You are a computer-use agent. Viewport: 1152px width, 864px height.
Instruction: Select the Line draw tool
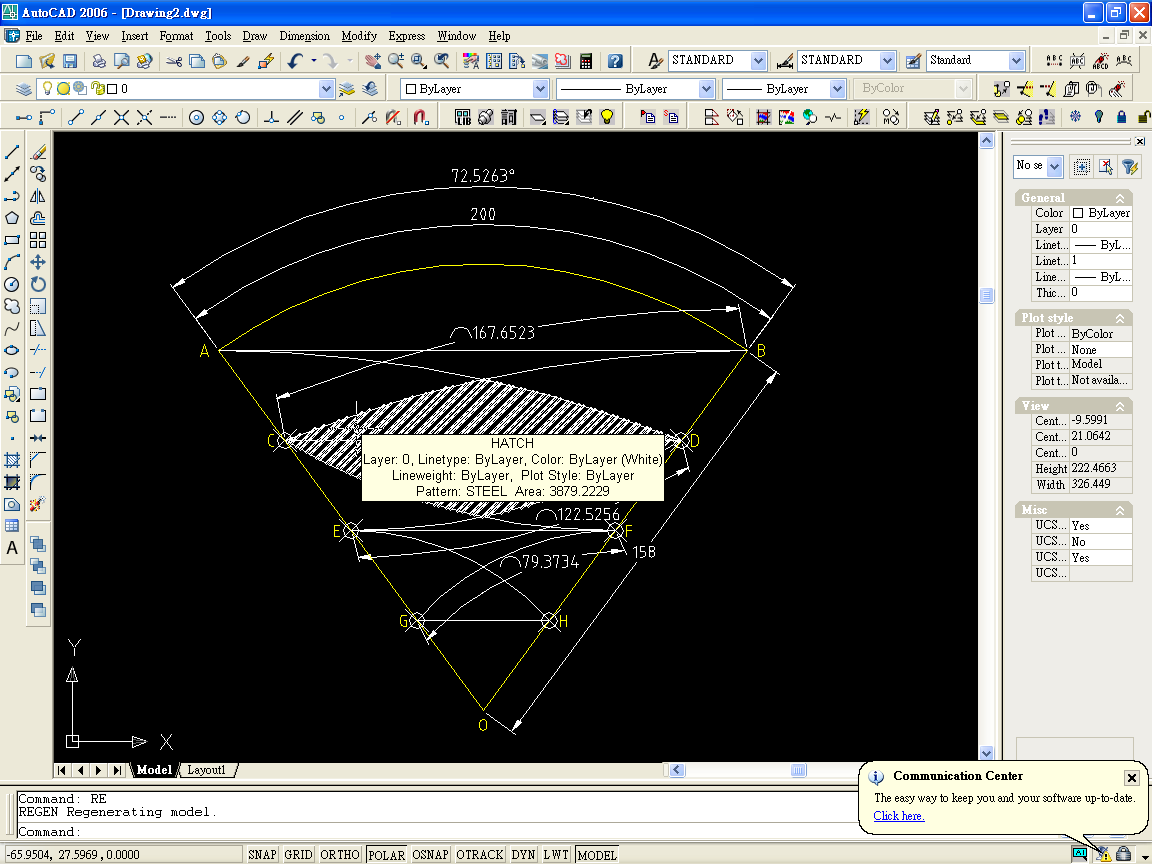click(x=12, y=152)
